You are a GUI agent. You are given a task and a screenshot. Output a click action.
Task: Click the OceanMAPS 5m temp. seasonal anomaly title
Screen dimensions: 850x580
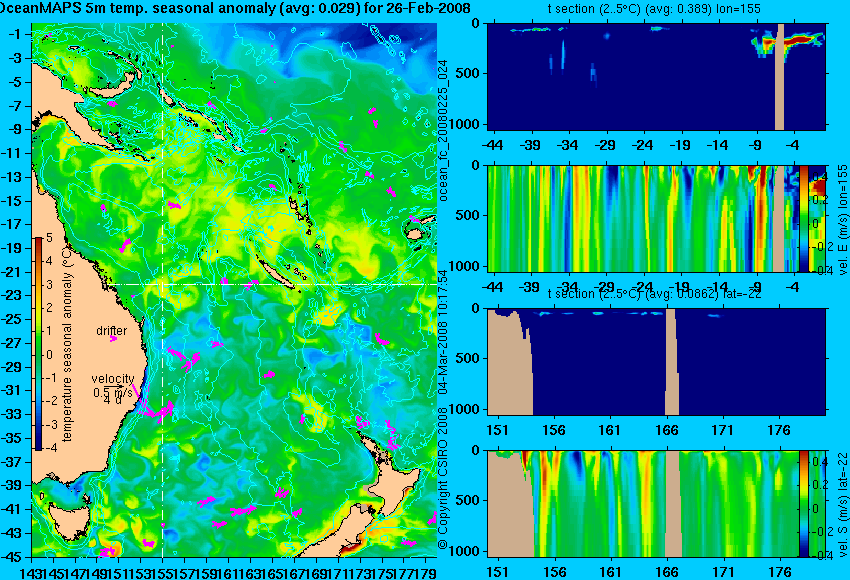235,8
